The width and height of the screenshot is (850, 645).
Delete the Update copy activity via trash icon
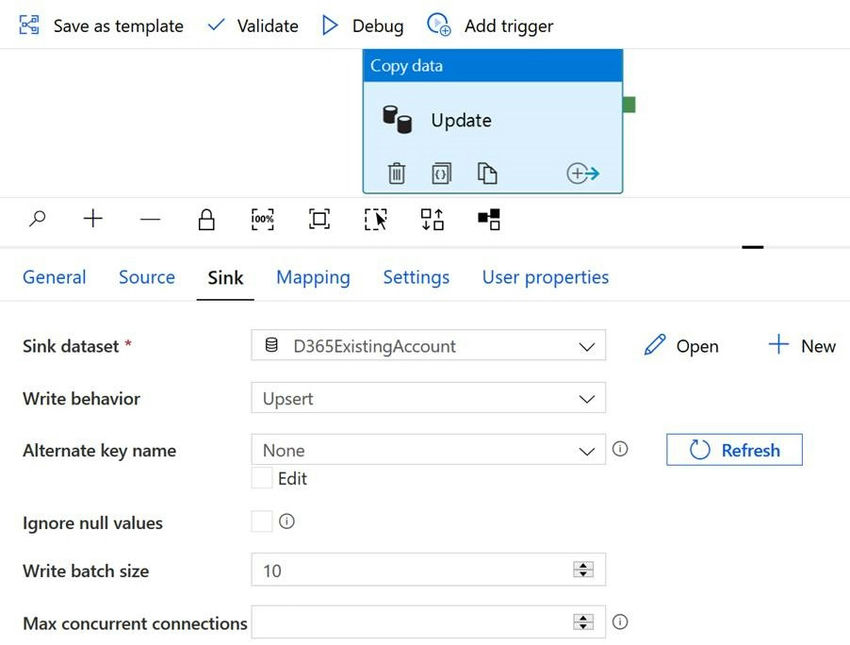tap(396, 174)
